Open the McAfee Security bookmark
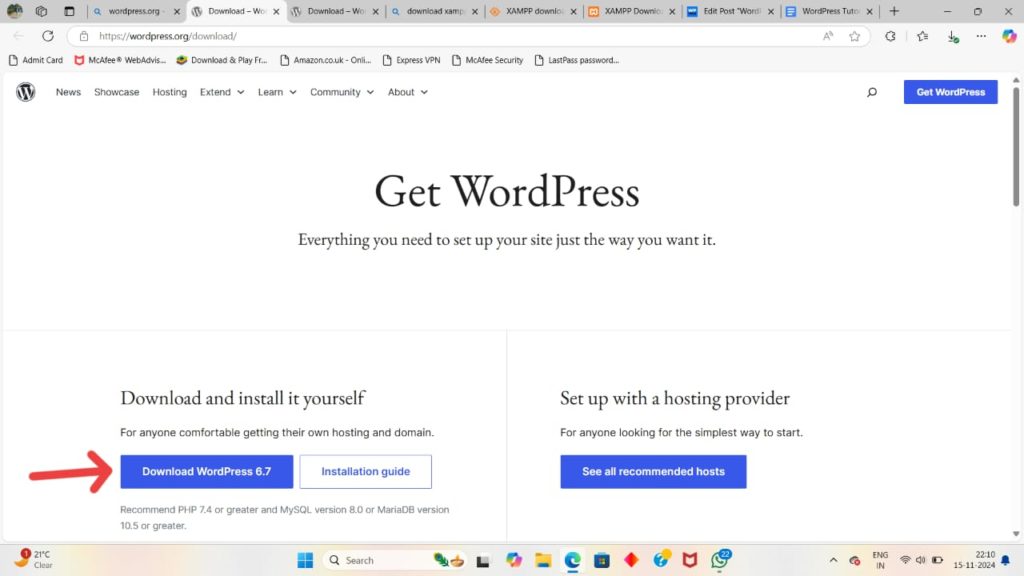This screenshot has height=576, width=1024. pyautogui.click(x=487, y=60)
